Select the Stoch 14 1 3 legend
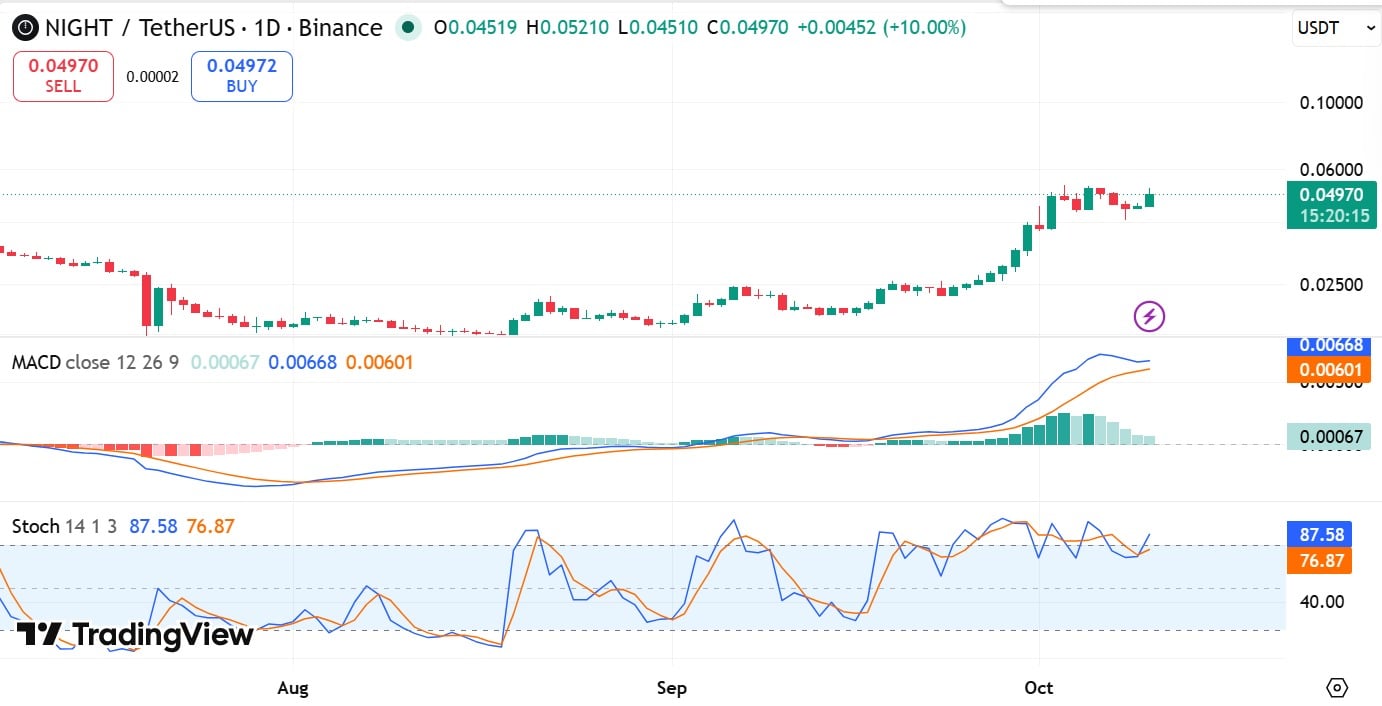 (65, 526)
